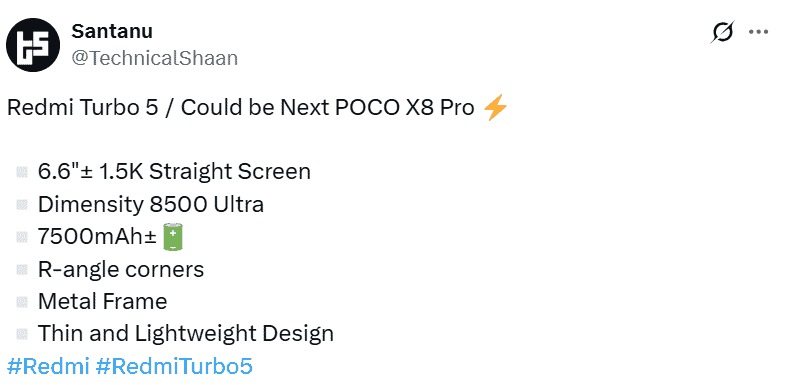
Task: Click the Dimensity 8500 Ultra text
Action: pyautogui.click(x=151, y=205)
